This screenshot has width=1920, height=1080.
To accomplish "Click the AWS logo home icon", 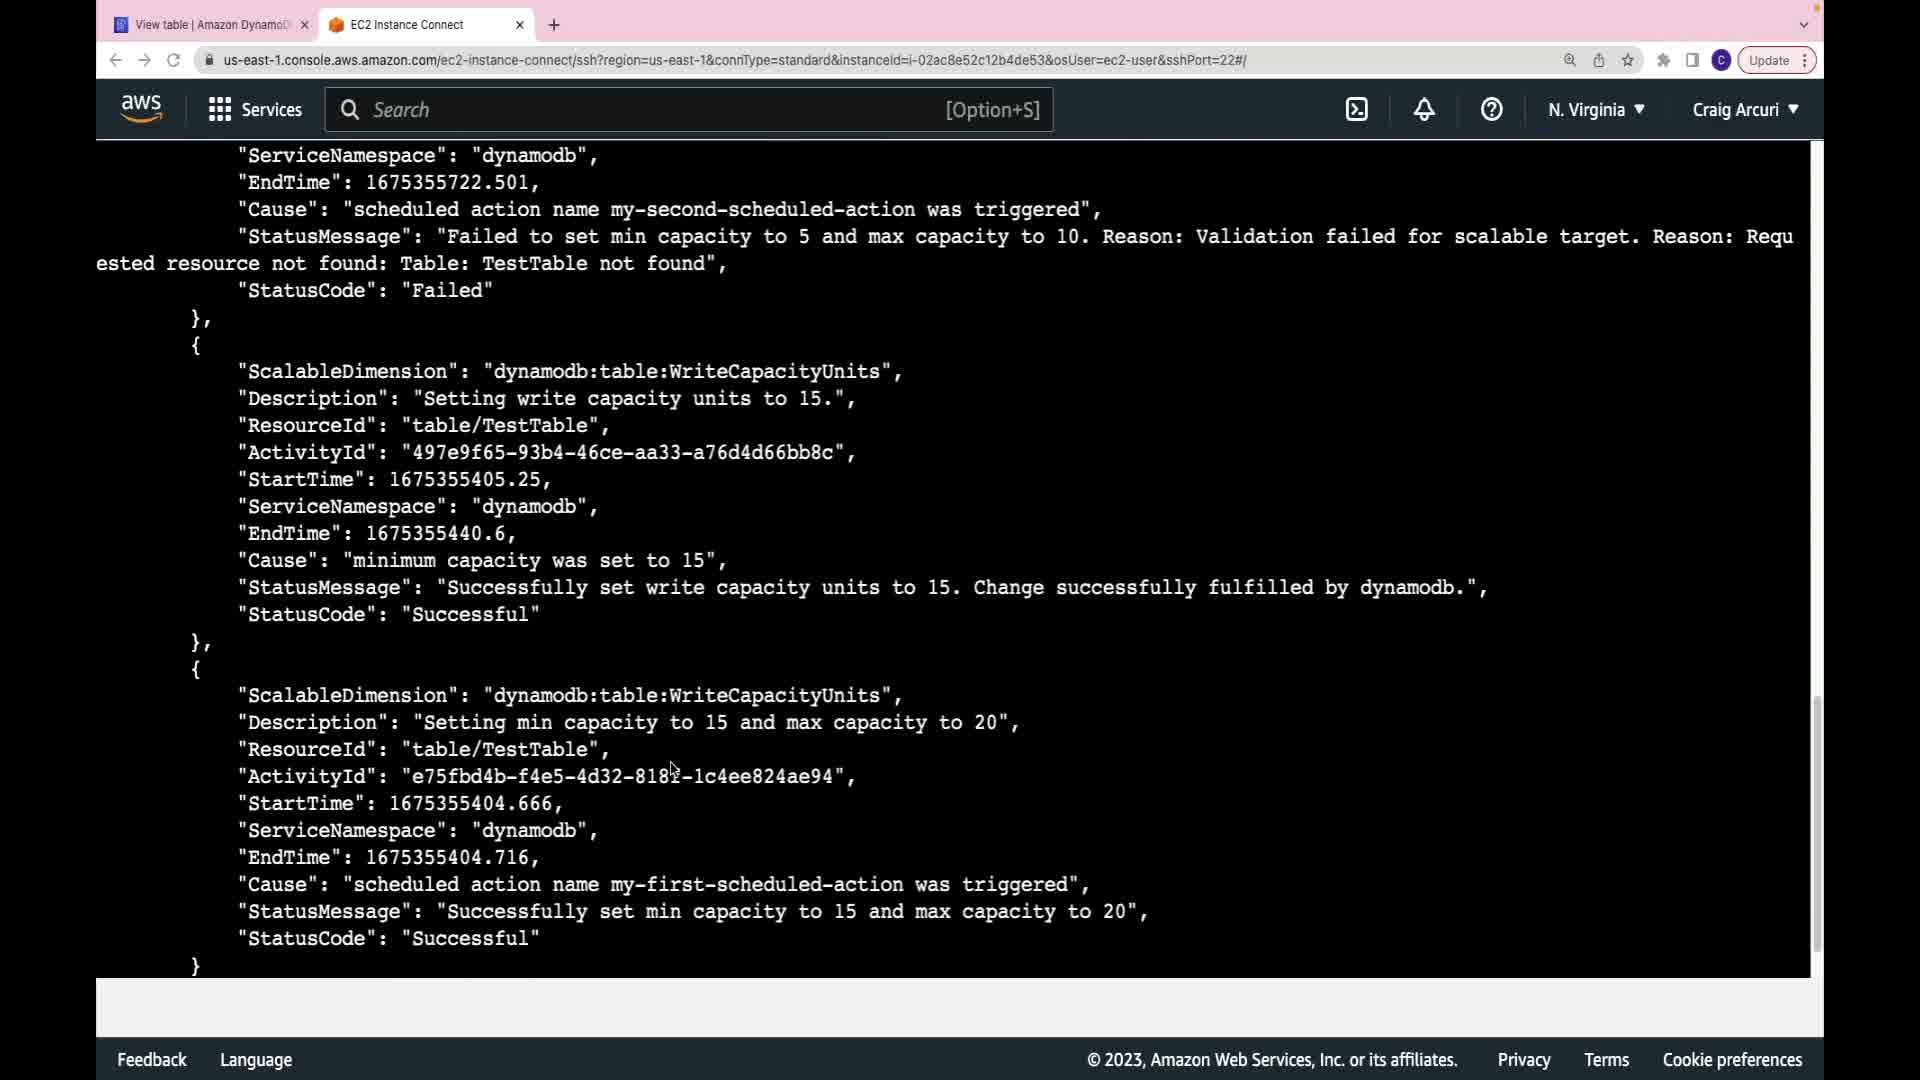I will [141, 109].
